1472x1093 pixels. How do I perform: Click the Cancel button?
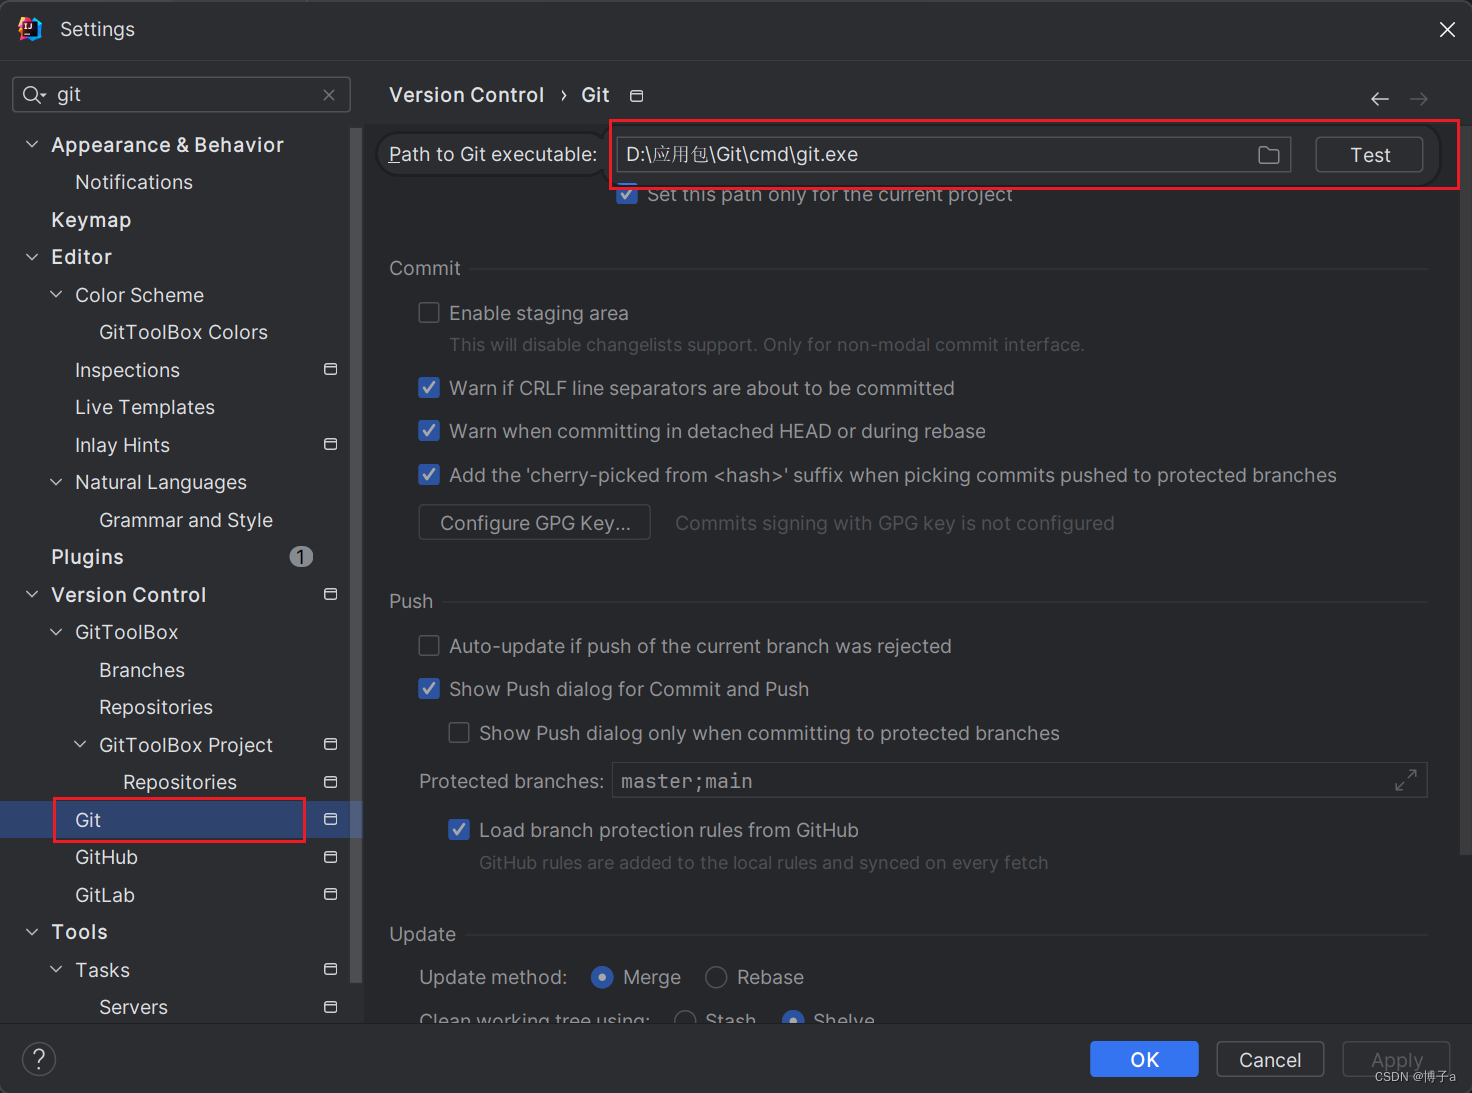[1270, 1059]
